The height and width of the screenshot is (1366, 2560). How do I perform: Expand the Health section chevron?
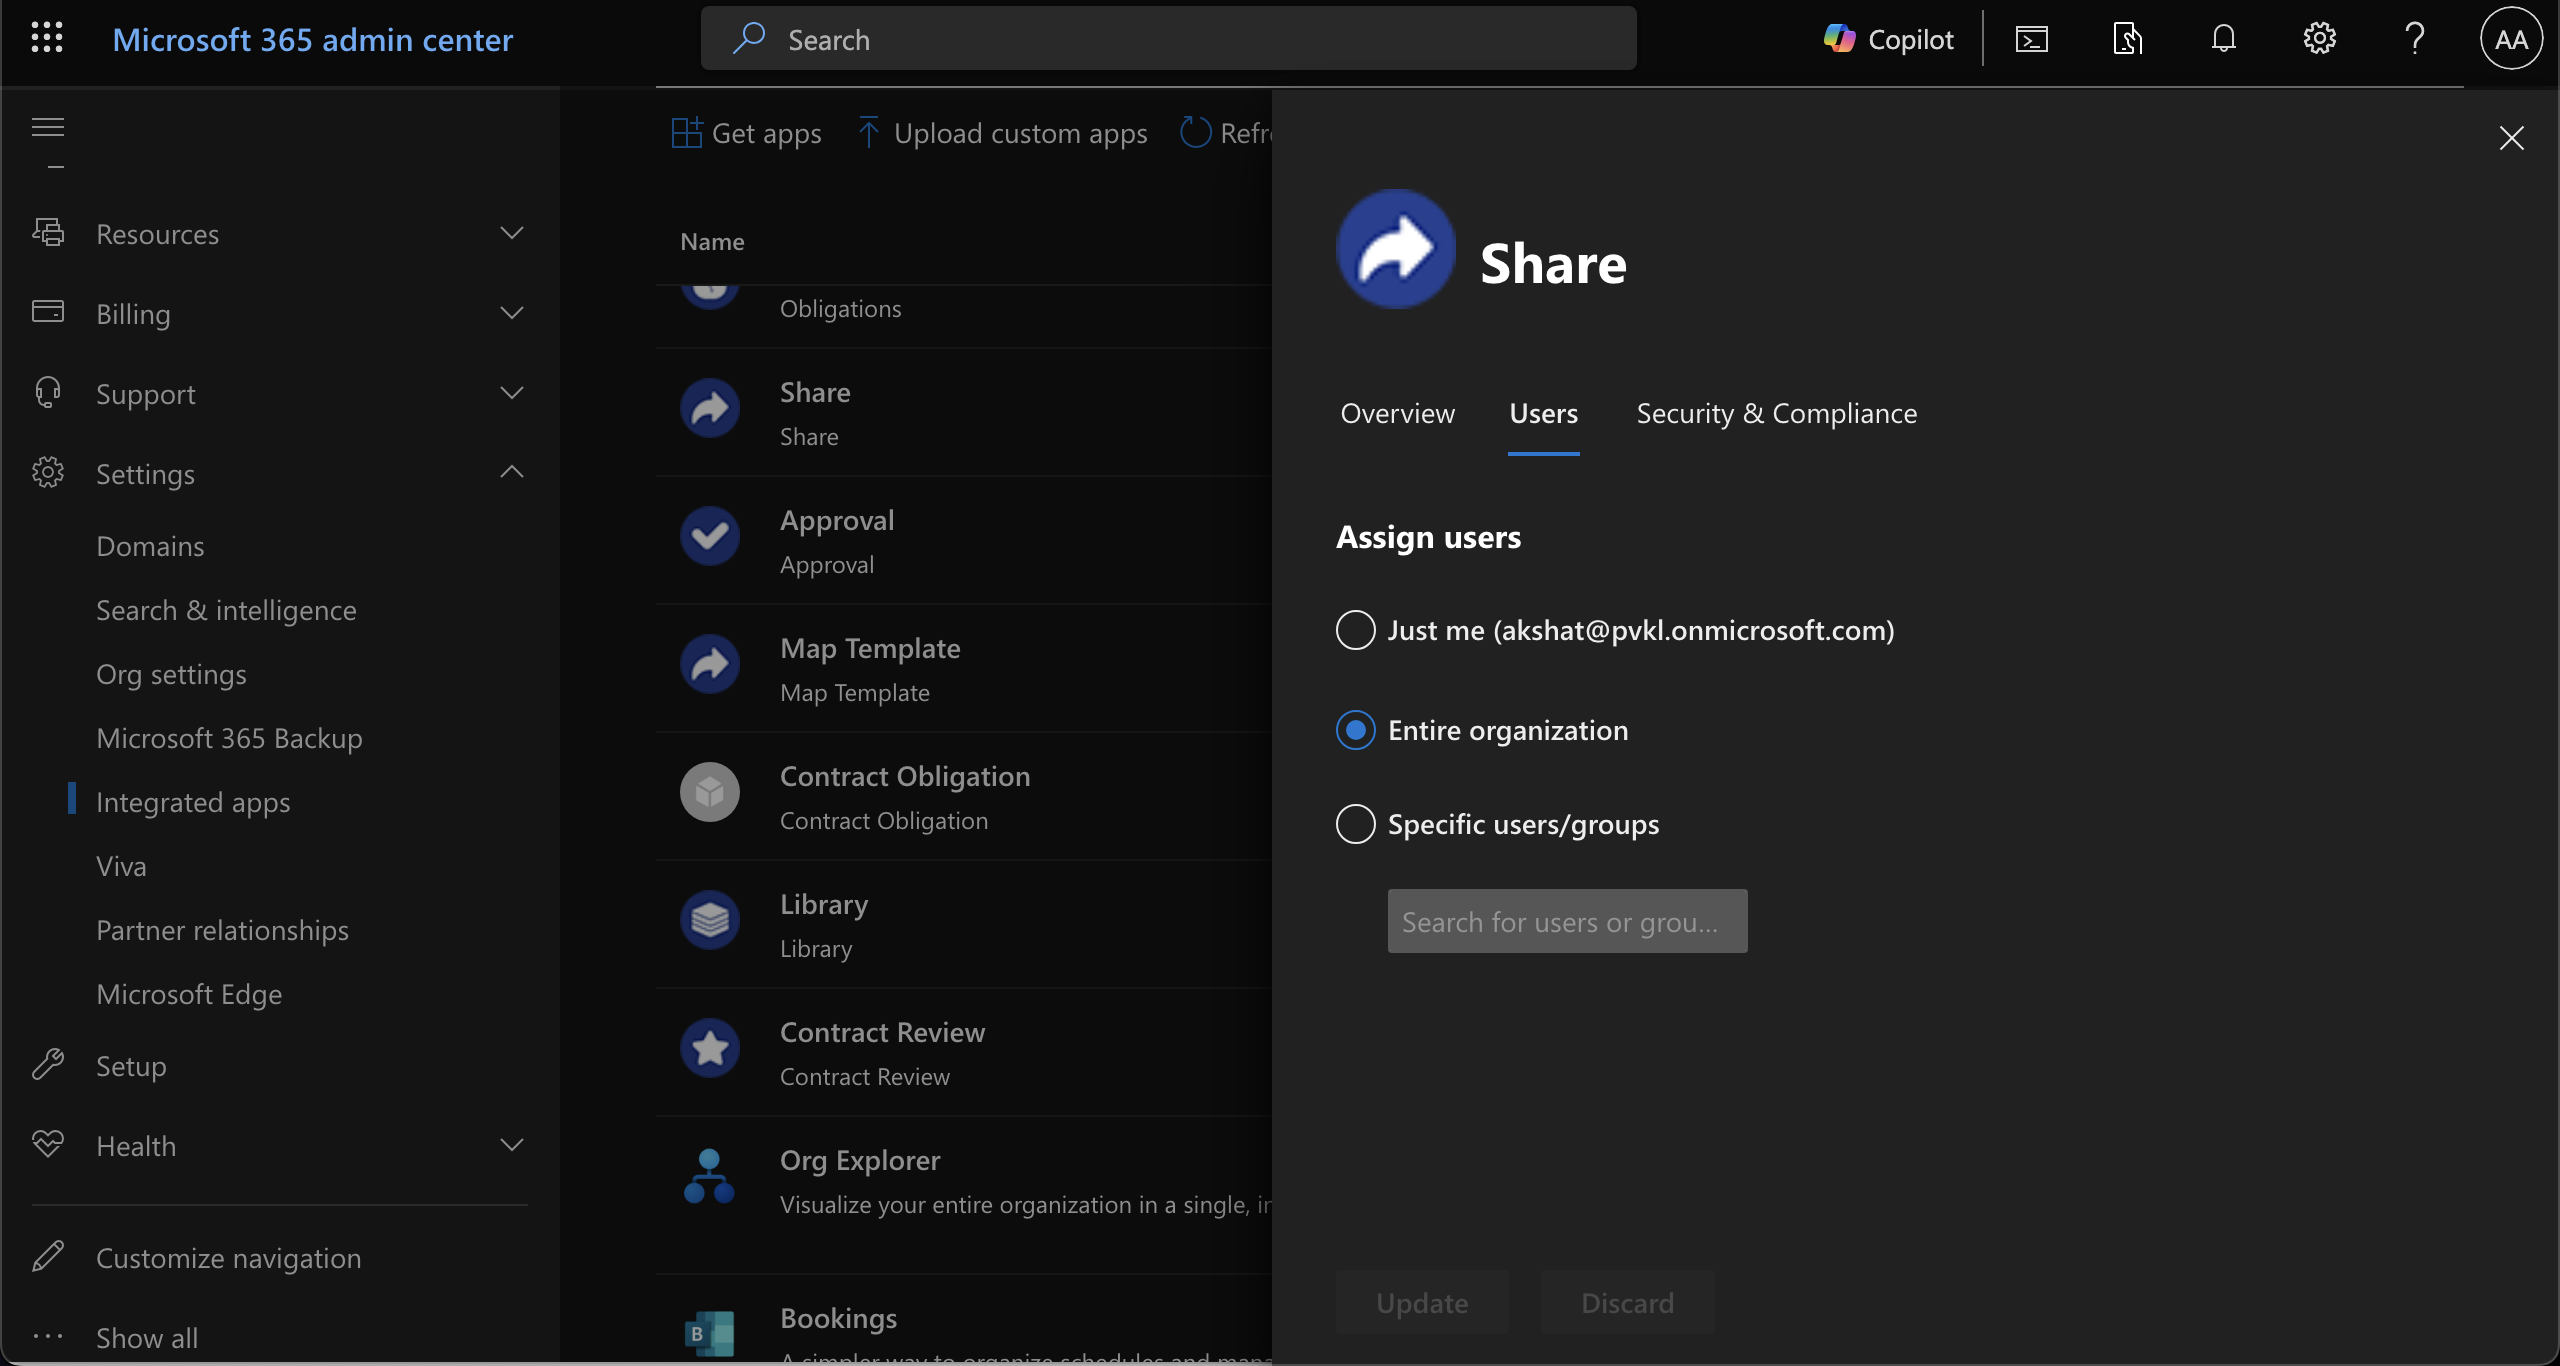click(x=512, y=1145)
